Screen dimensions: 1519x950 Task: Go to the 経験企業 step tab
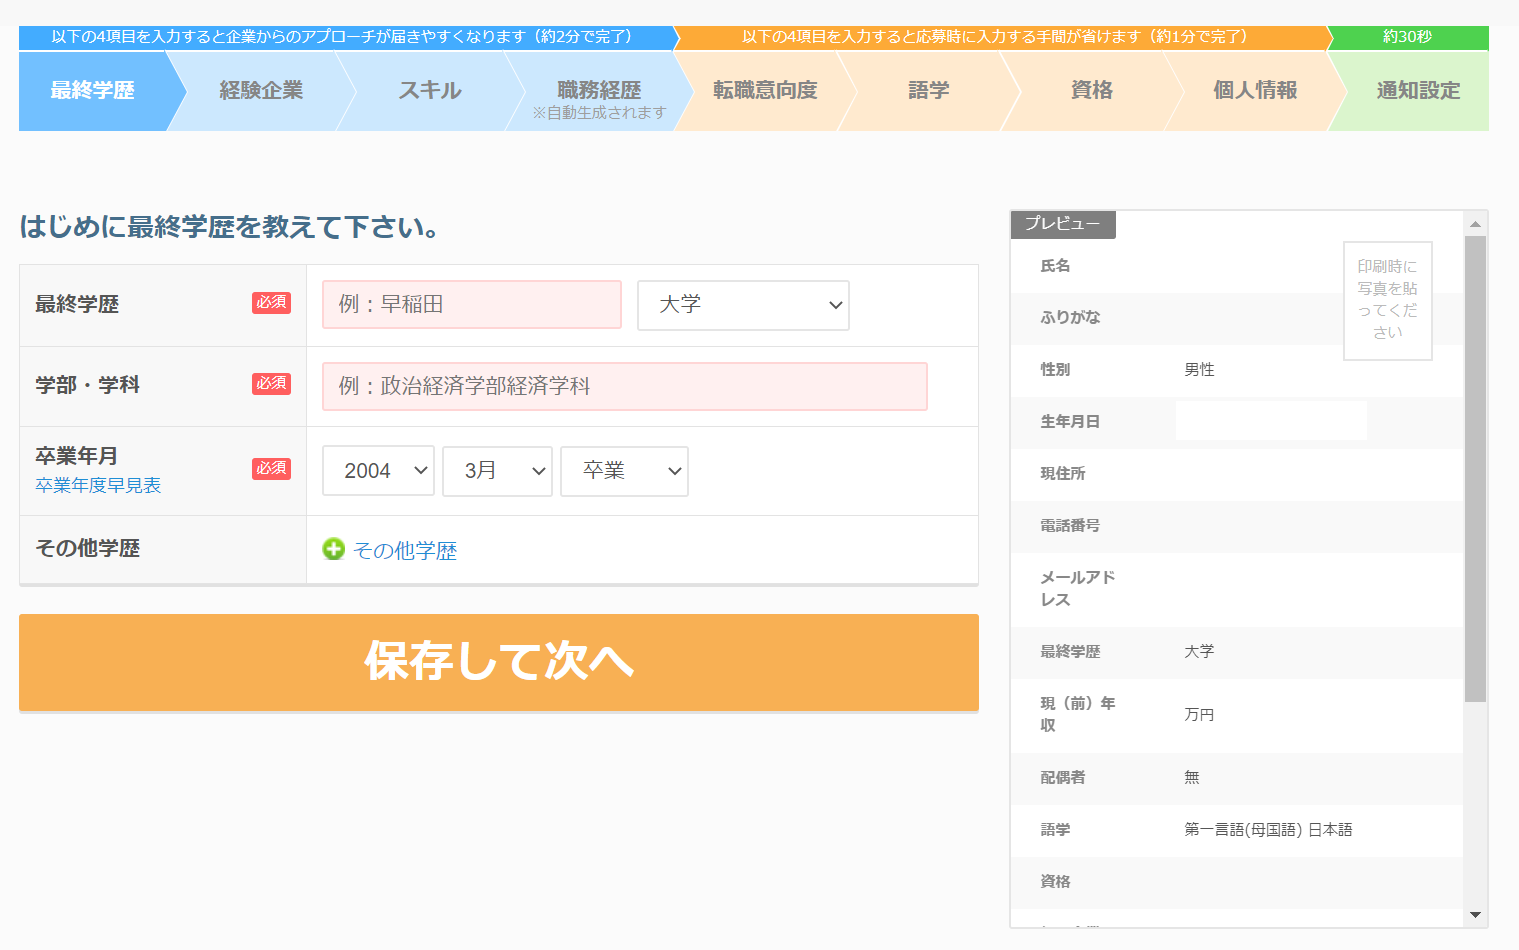click(261, 91)
